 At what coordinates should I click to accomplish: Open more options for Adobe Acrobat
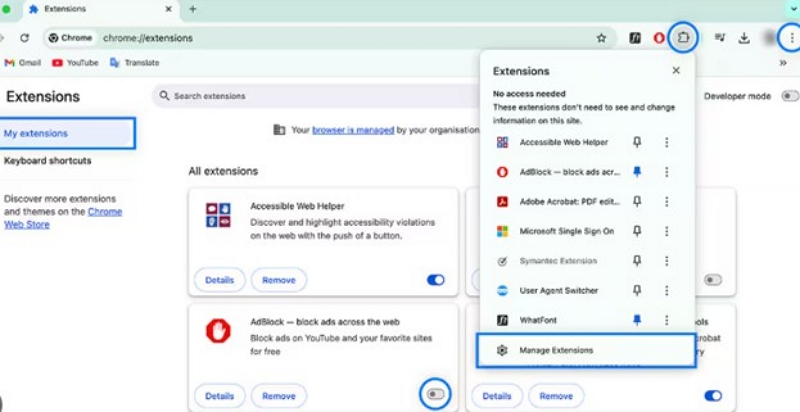coord(666,201)
